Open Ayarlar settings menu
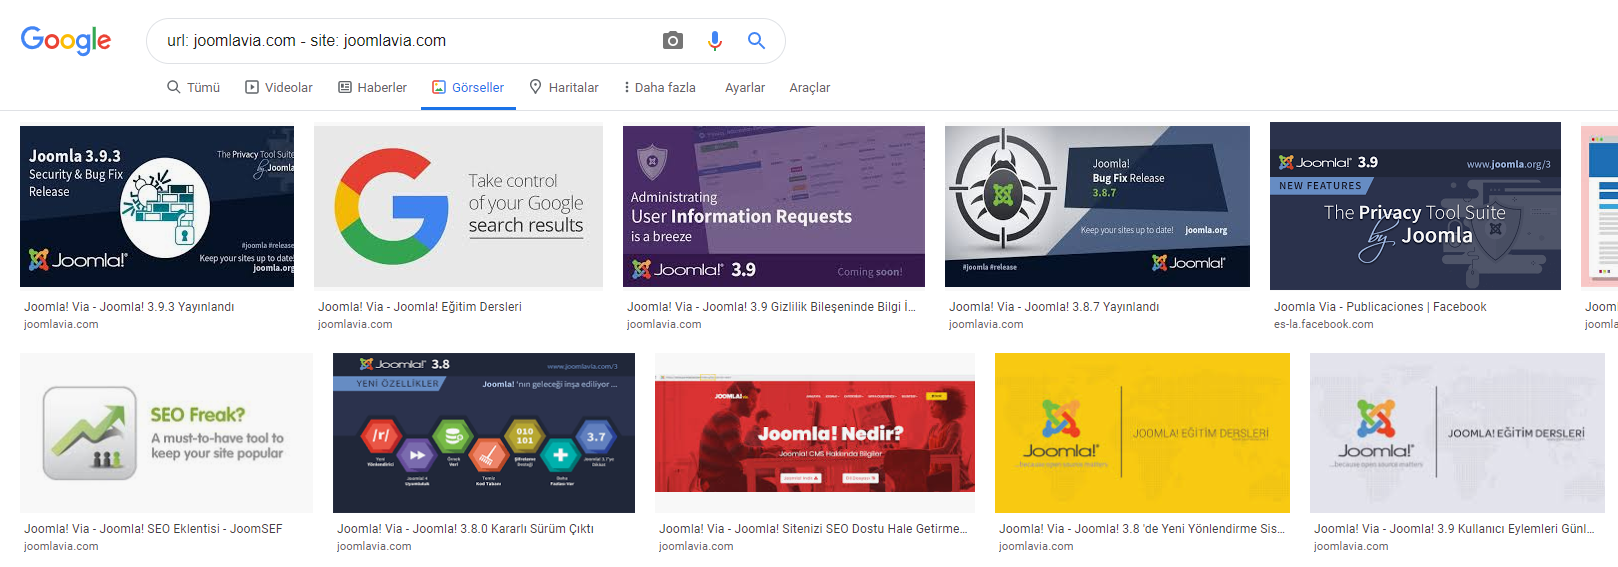This screenshot has height=567, width=1618. click(x=745, y=88)
